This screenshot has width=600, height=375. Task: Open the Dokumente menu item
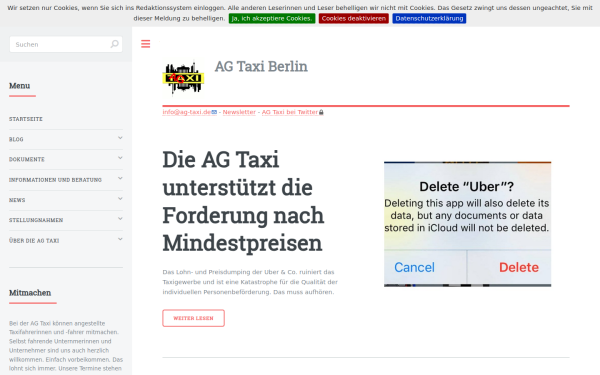[x=27, y=159]
